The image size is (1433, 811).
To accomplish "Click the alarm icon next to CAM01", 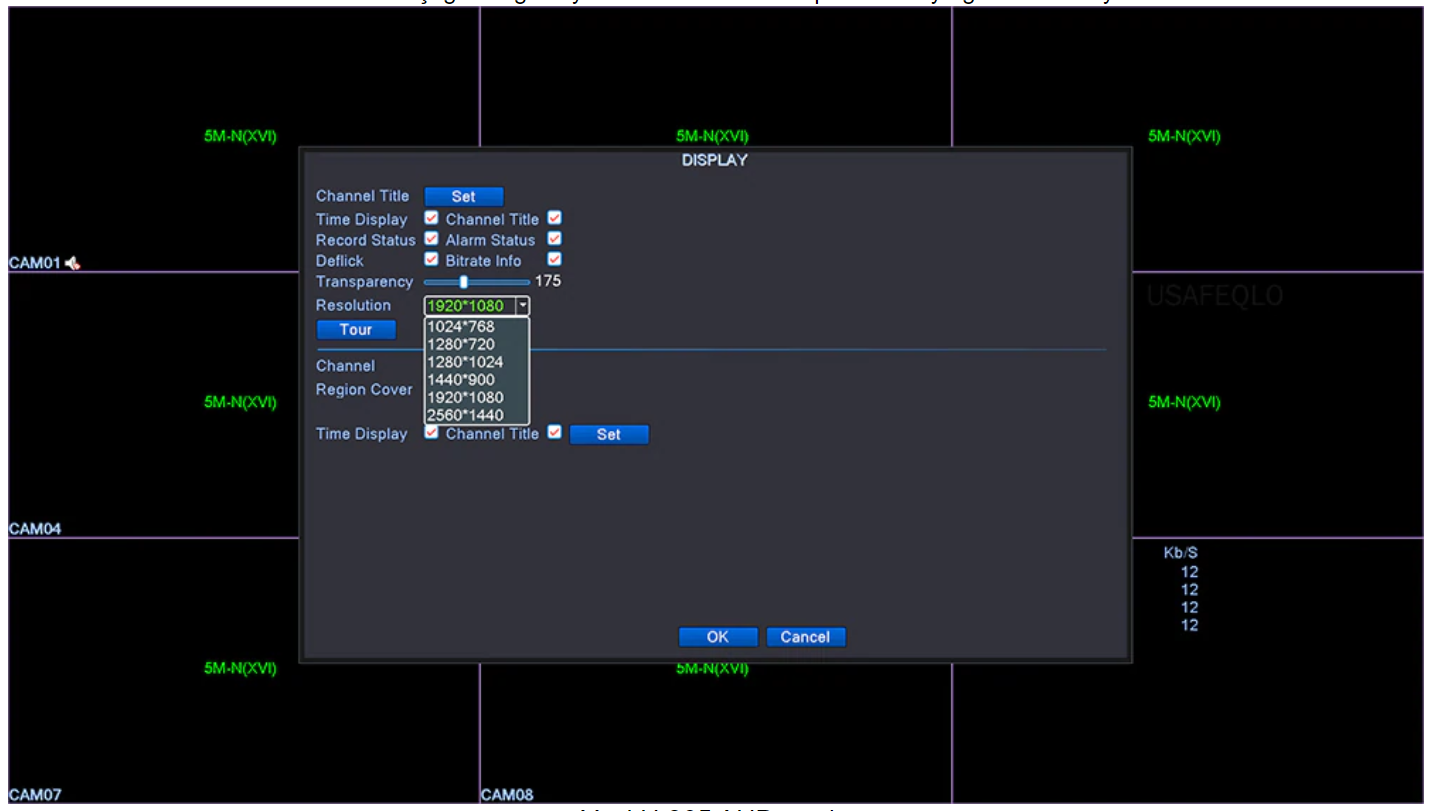I will coord(74,264).
